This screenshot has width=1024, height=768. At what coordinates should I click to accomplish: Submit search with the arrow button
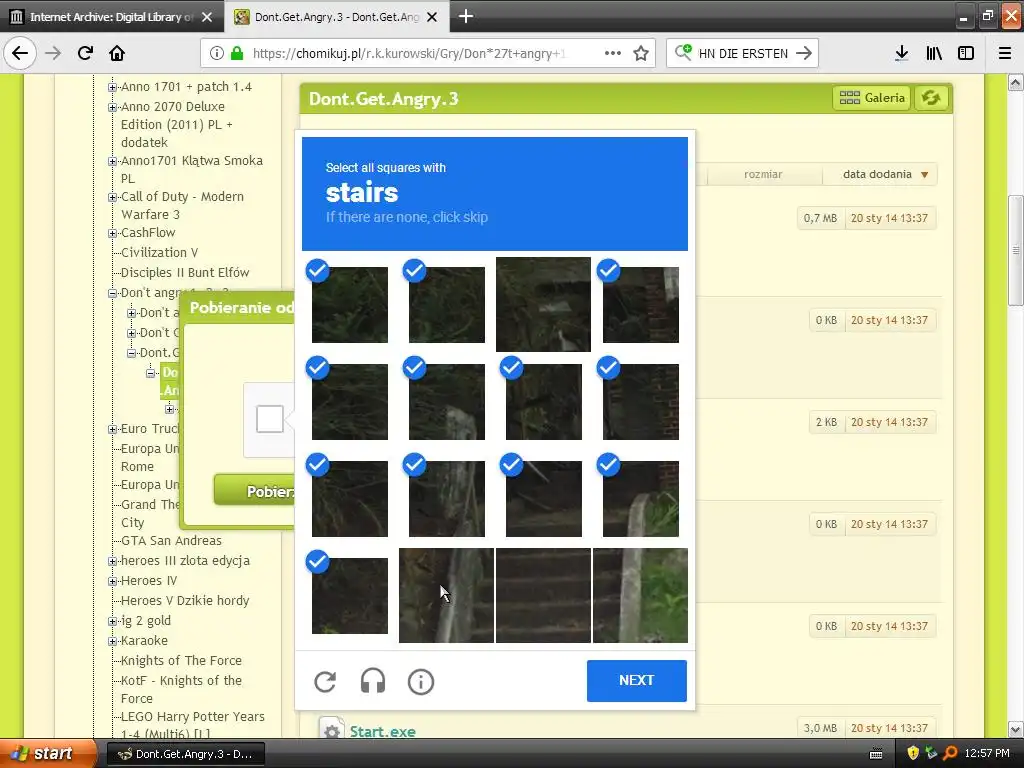click(804, 53)
